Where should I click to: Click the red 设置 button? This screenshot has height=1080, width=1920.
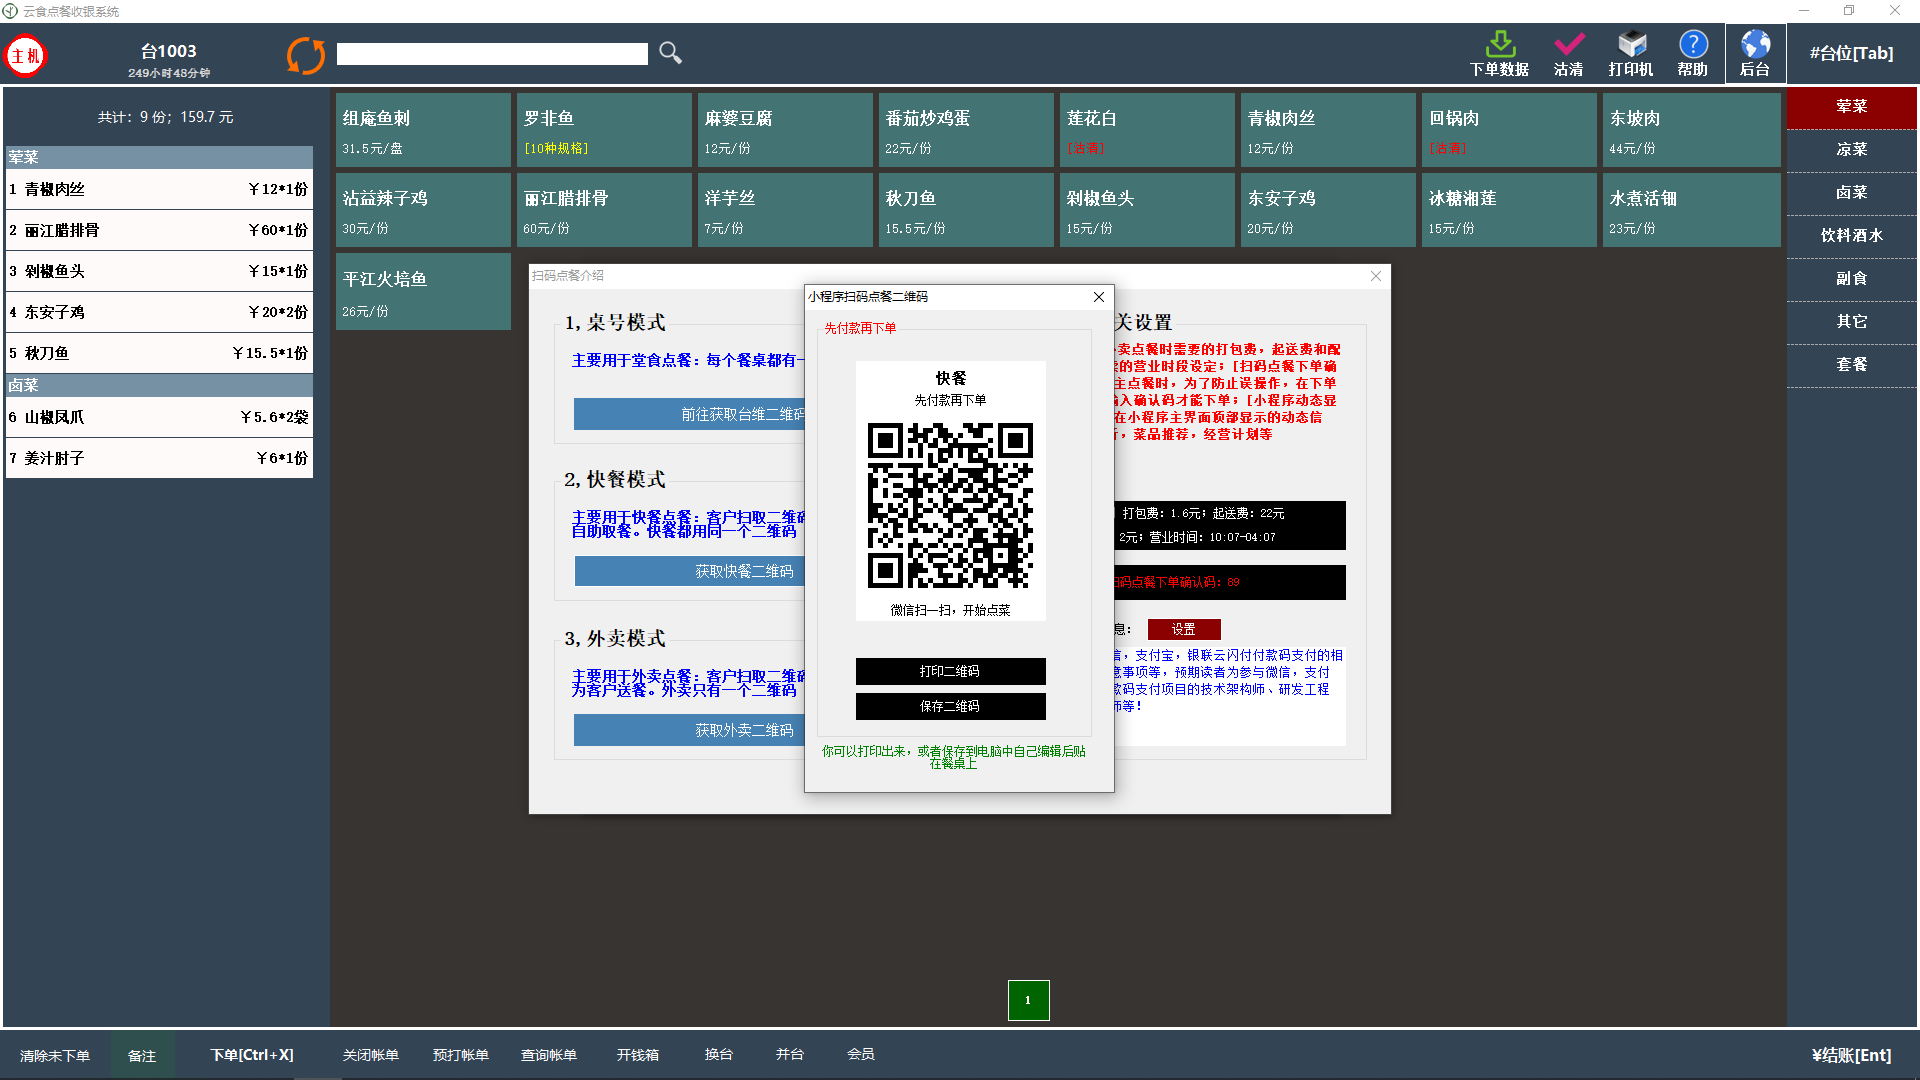pos(1184,629)
